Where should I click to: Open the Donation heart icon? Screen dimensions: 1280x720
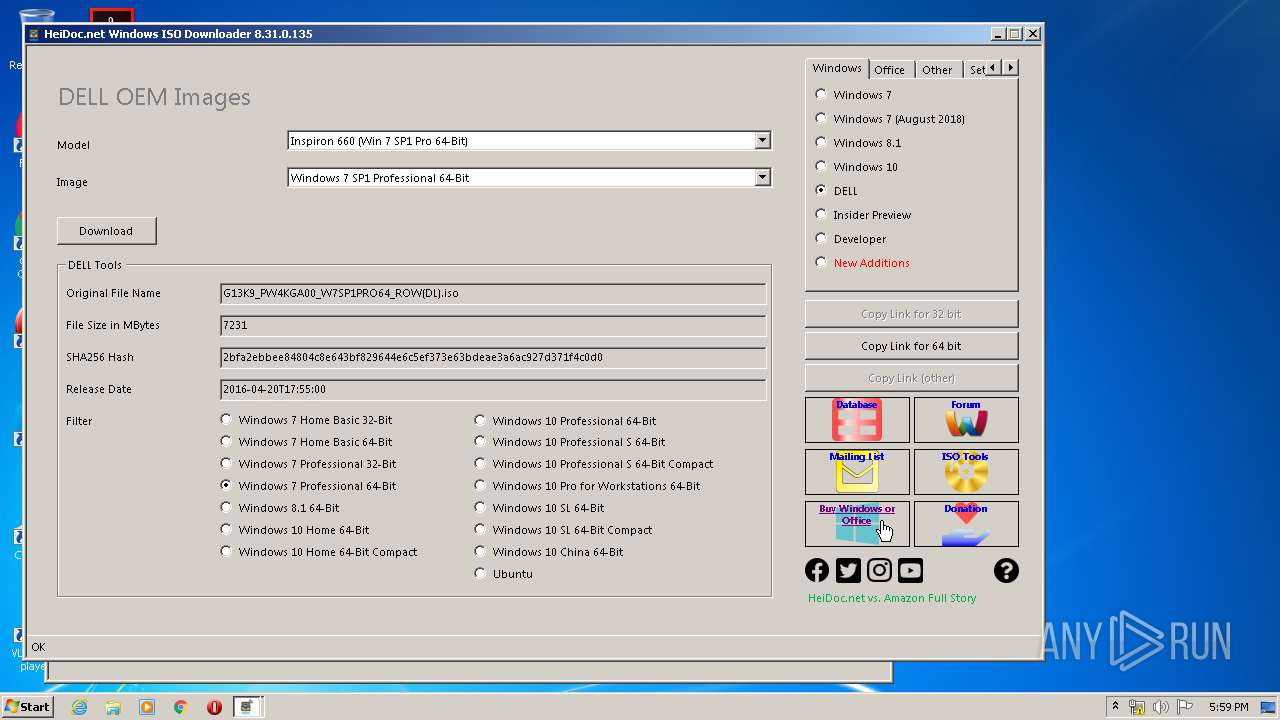(966, 524)
